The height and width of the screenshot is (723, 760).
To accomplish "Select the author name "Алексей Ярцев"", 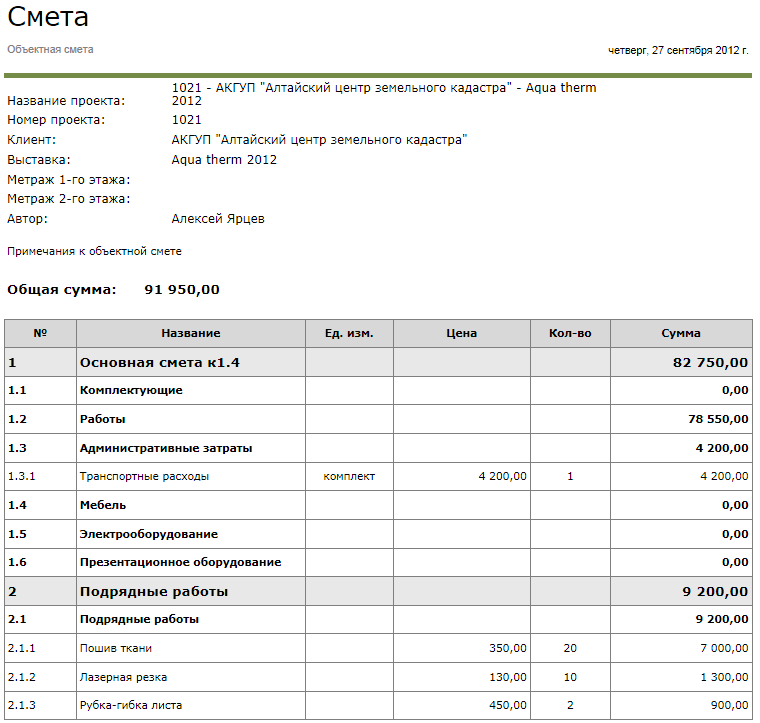I will 218,218.
